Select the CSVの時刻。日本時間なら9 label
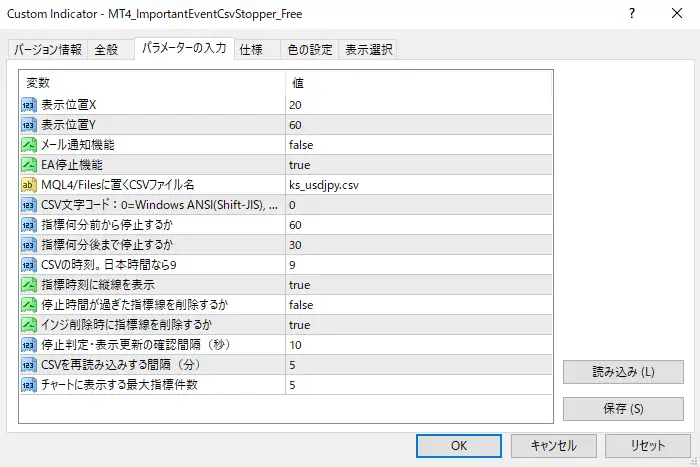 point(108,265)
